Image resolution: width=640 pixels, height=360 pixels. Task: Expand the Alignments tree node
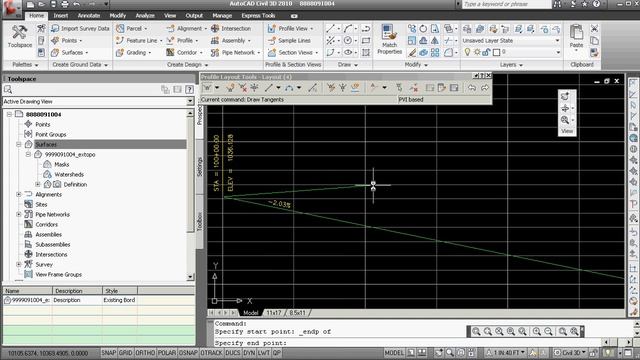(x=19, y=195)
